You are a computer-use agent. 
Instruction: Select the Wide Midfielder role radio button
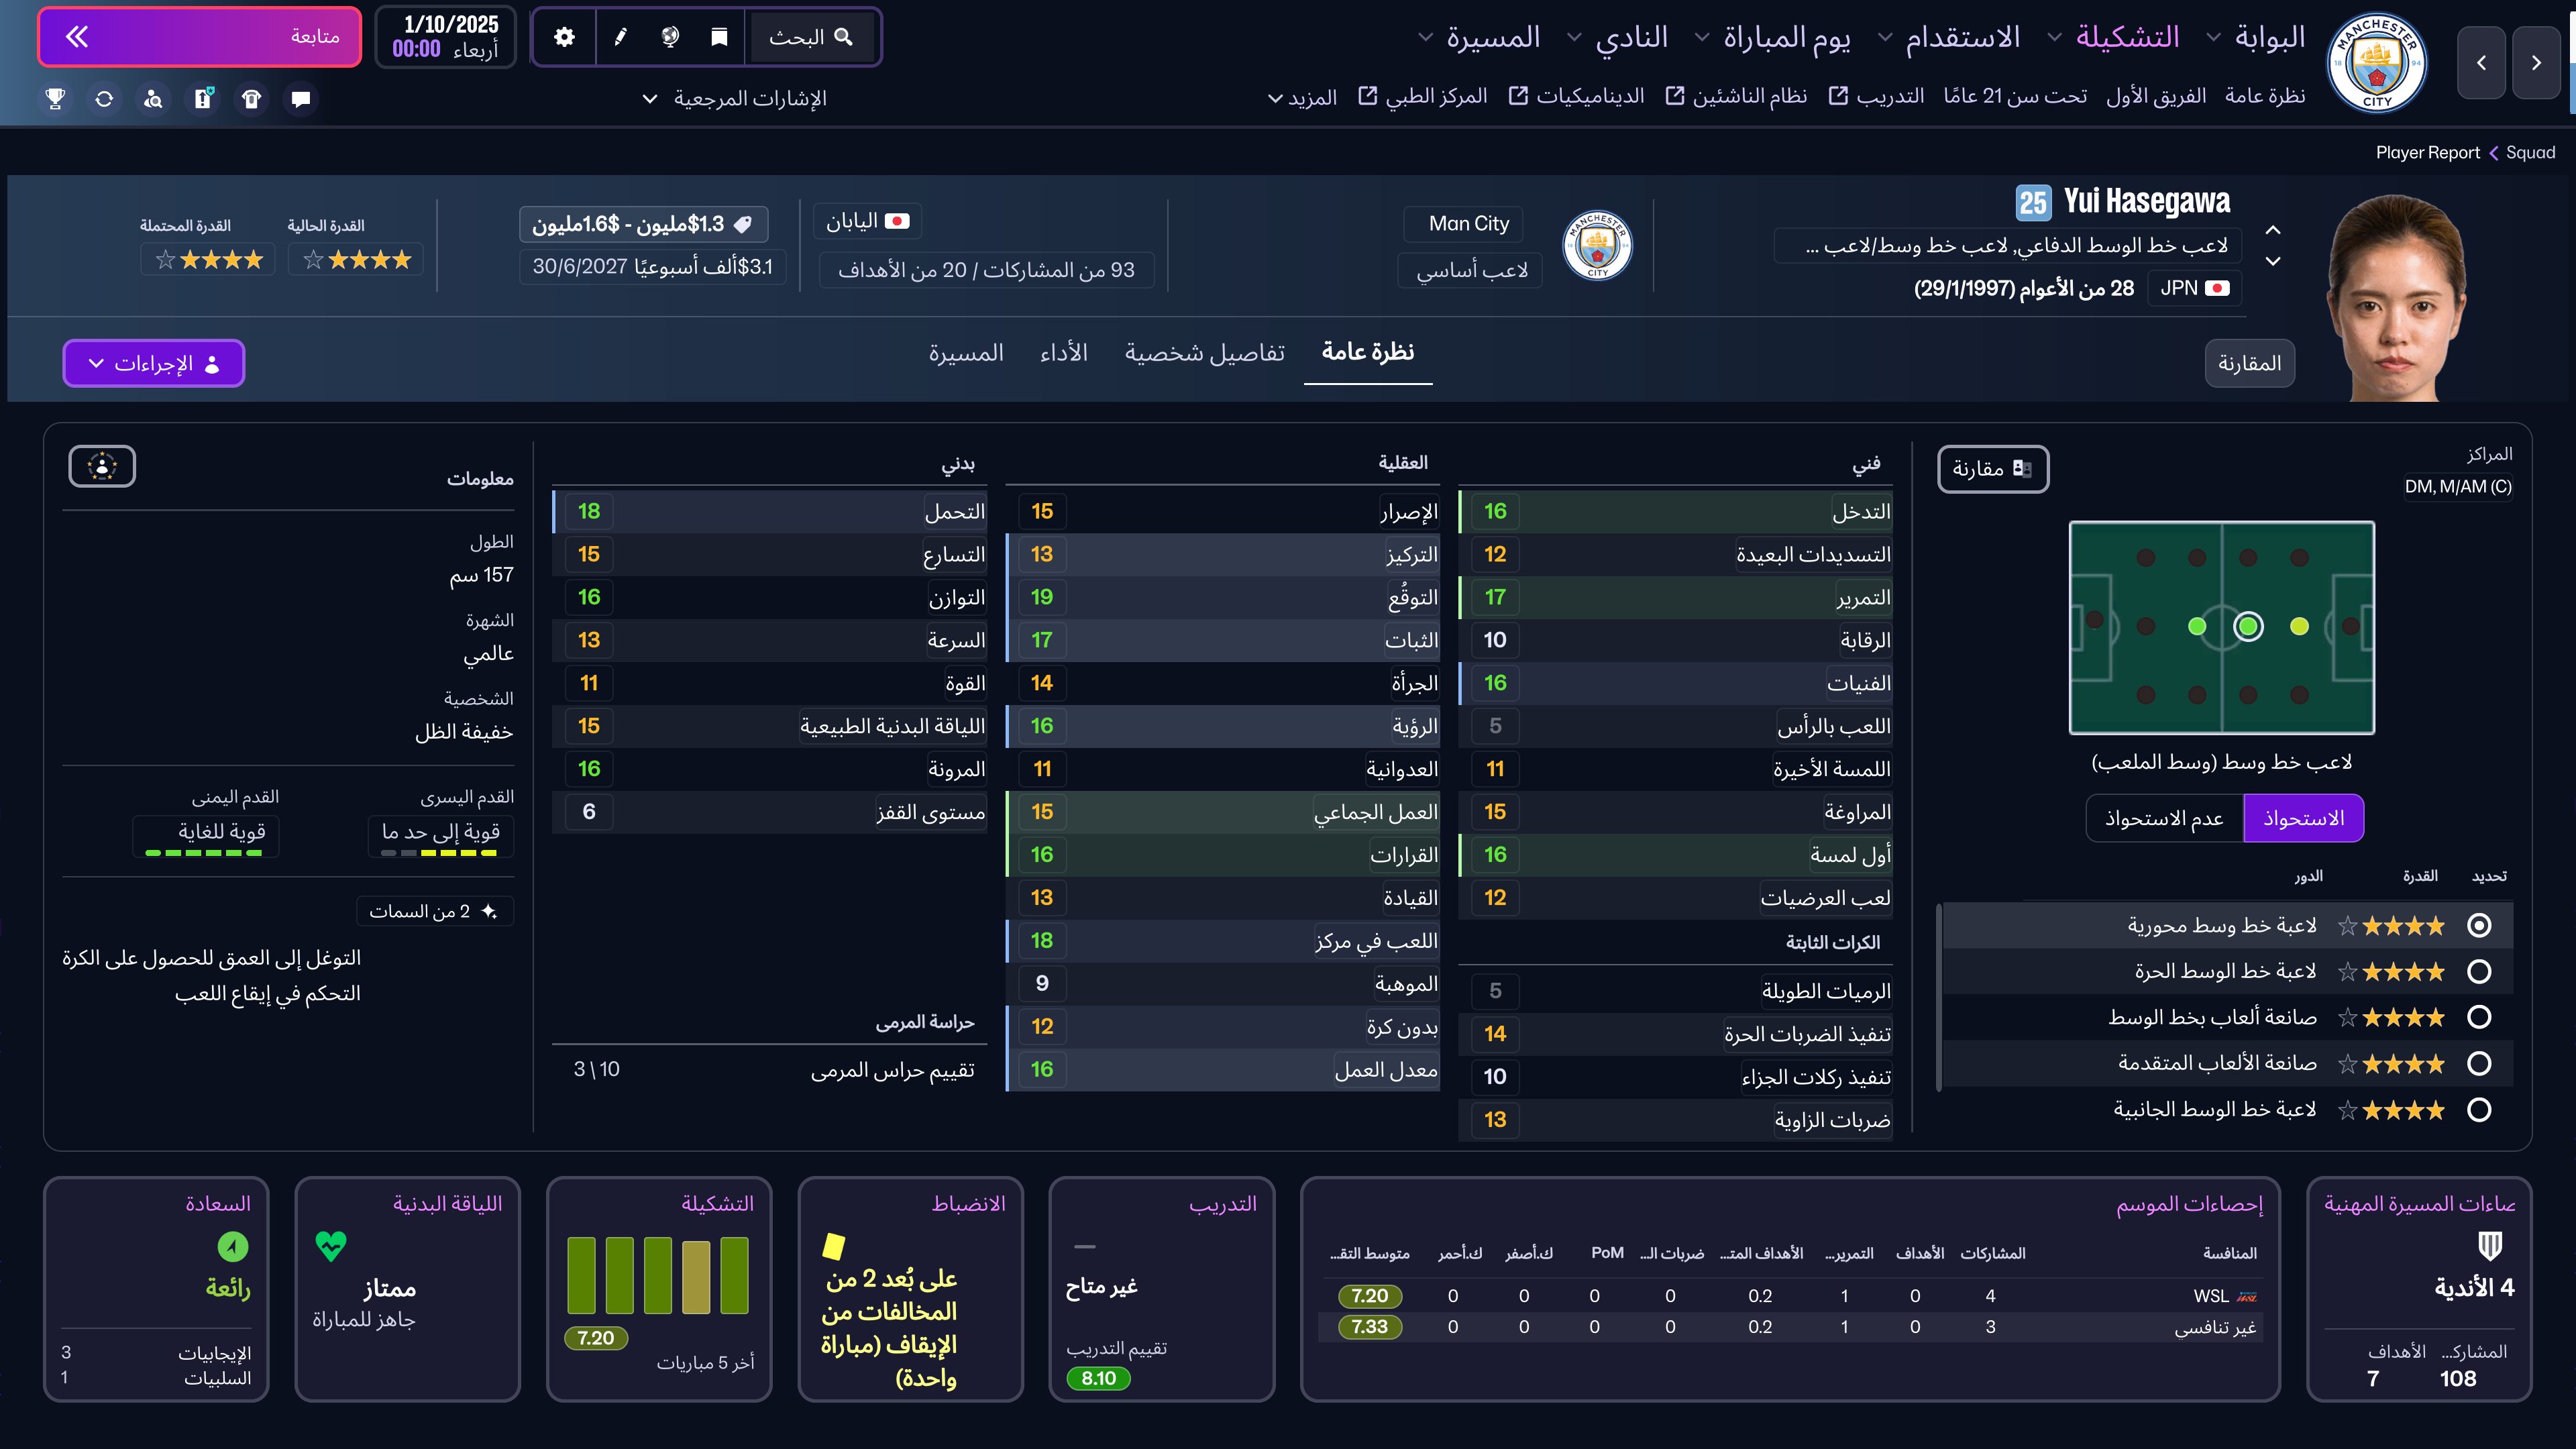pyautogui.click(x=2478, y=1109)
